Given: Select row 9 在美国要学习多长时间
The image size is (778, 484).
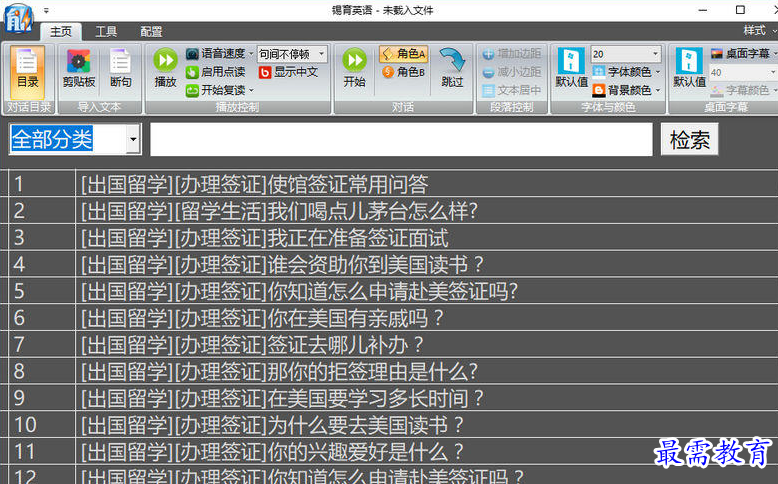Looking at the screenshot, I should (x=389, y=398).
